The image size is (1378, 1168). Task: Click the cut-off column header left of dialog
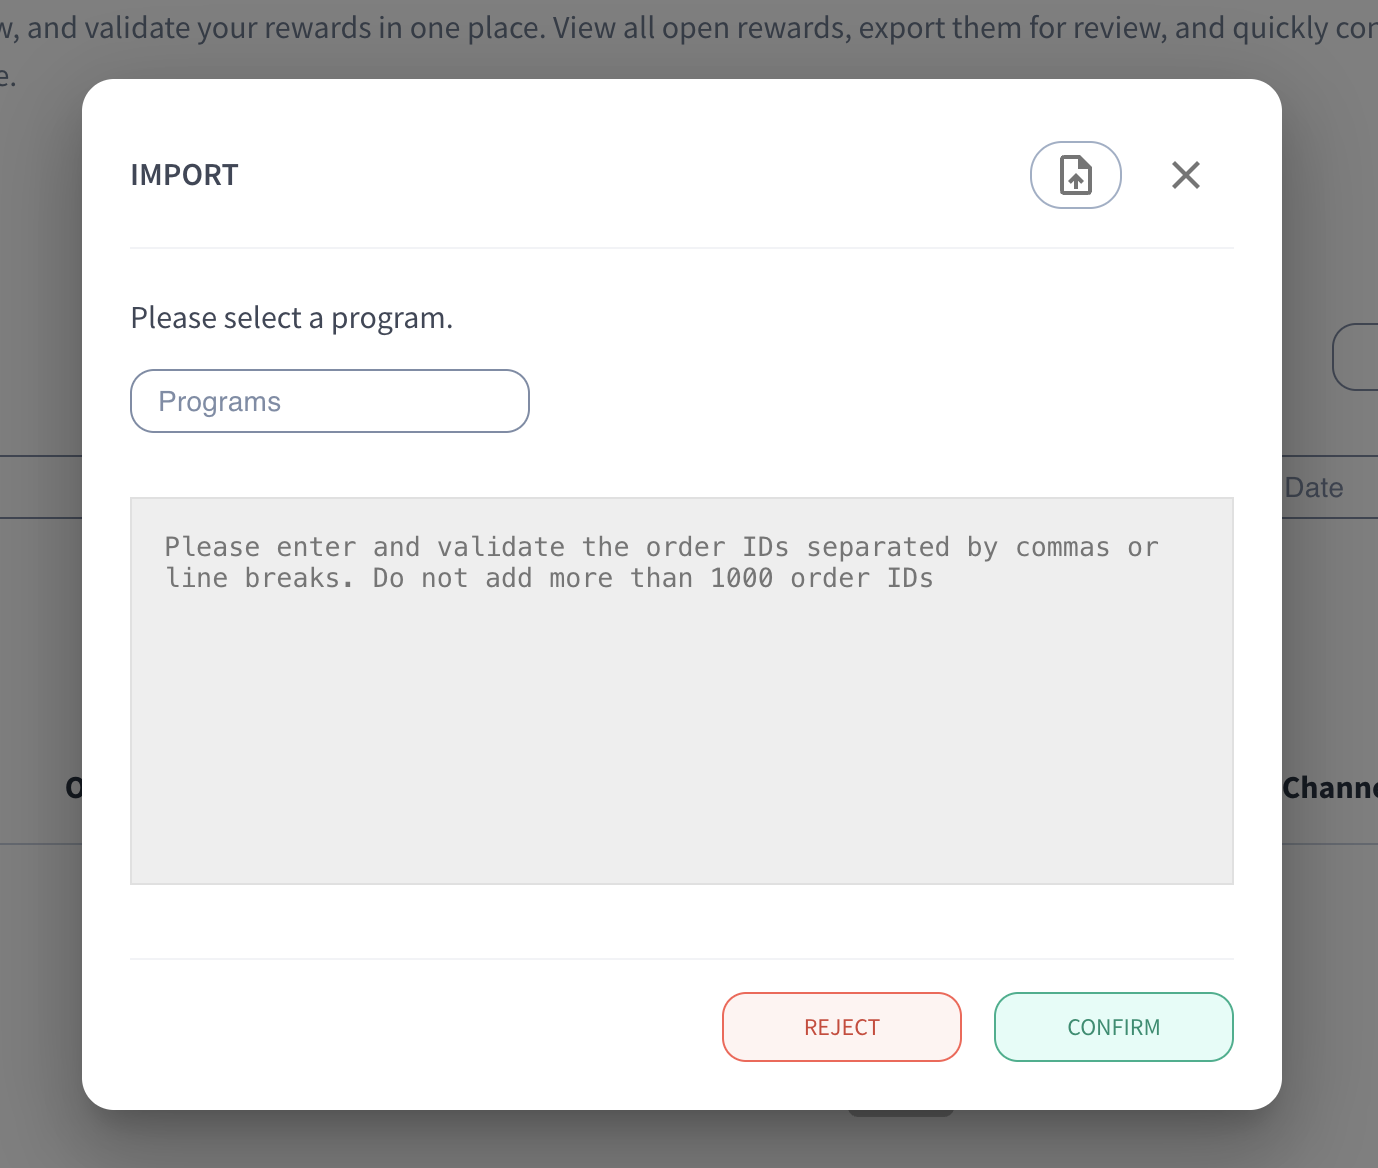tap(74, 788)
